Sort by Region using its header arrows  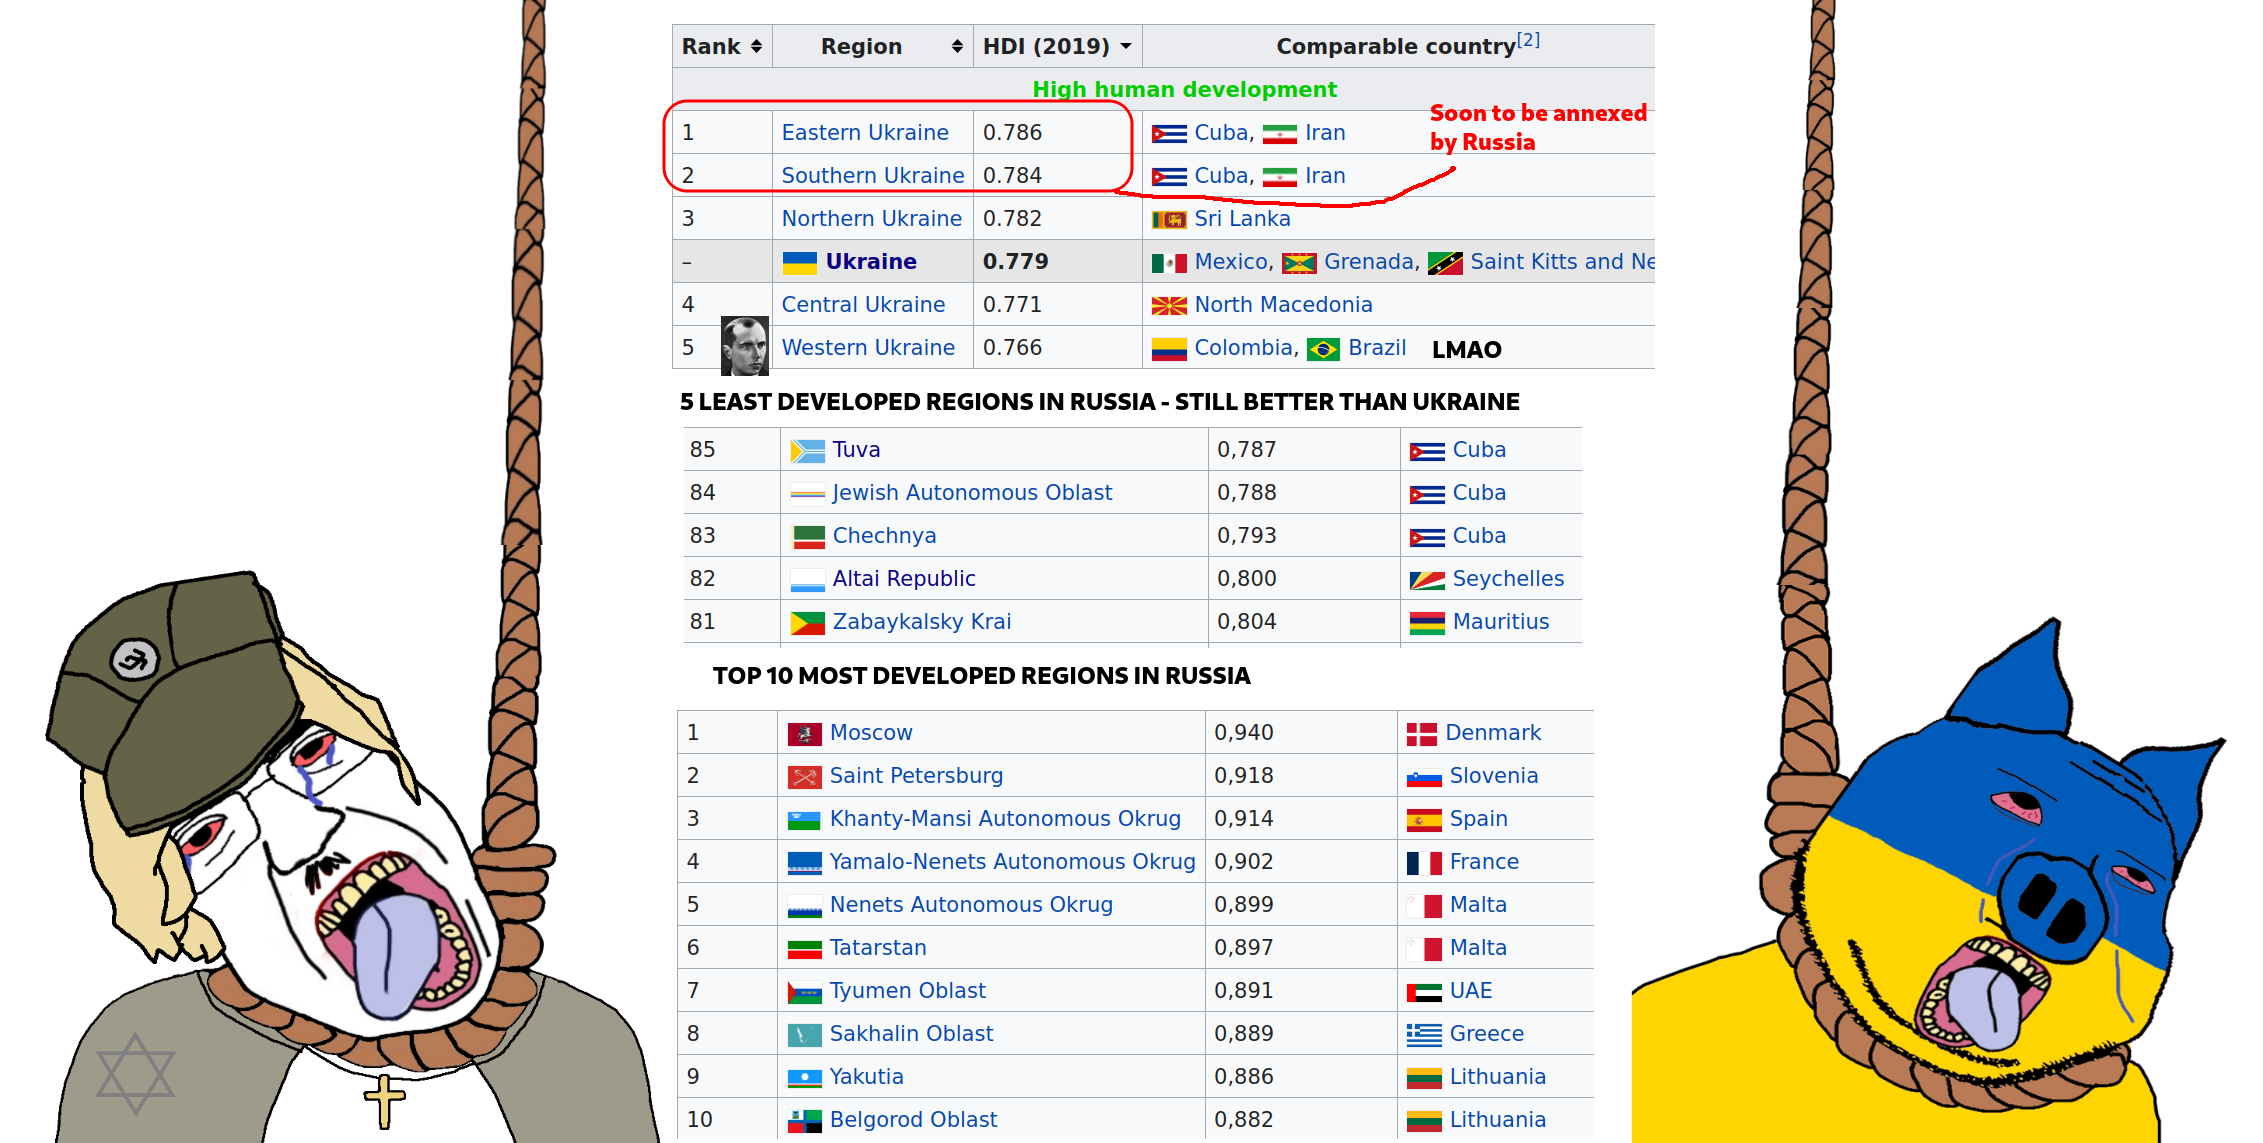tap(957, 46)
